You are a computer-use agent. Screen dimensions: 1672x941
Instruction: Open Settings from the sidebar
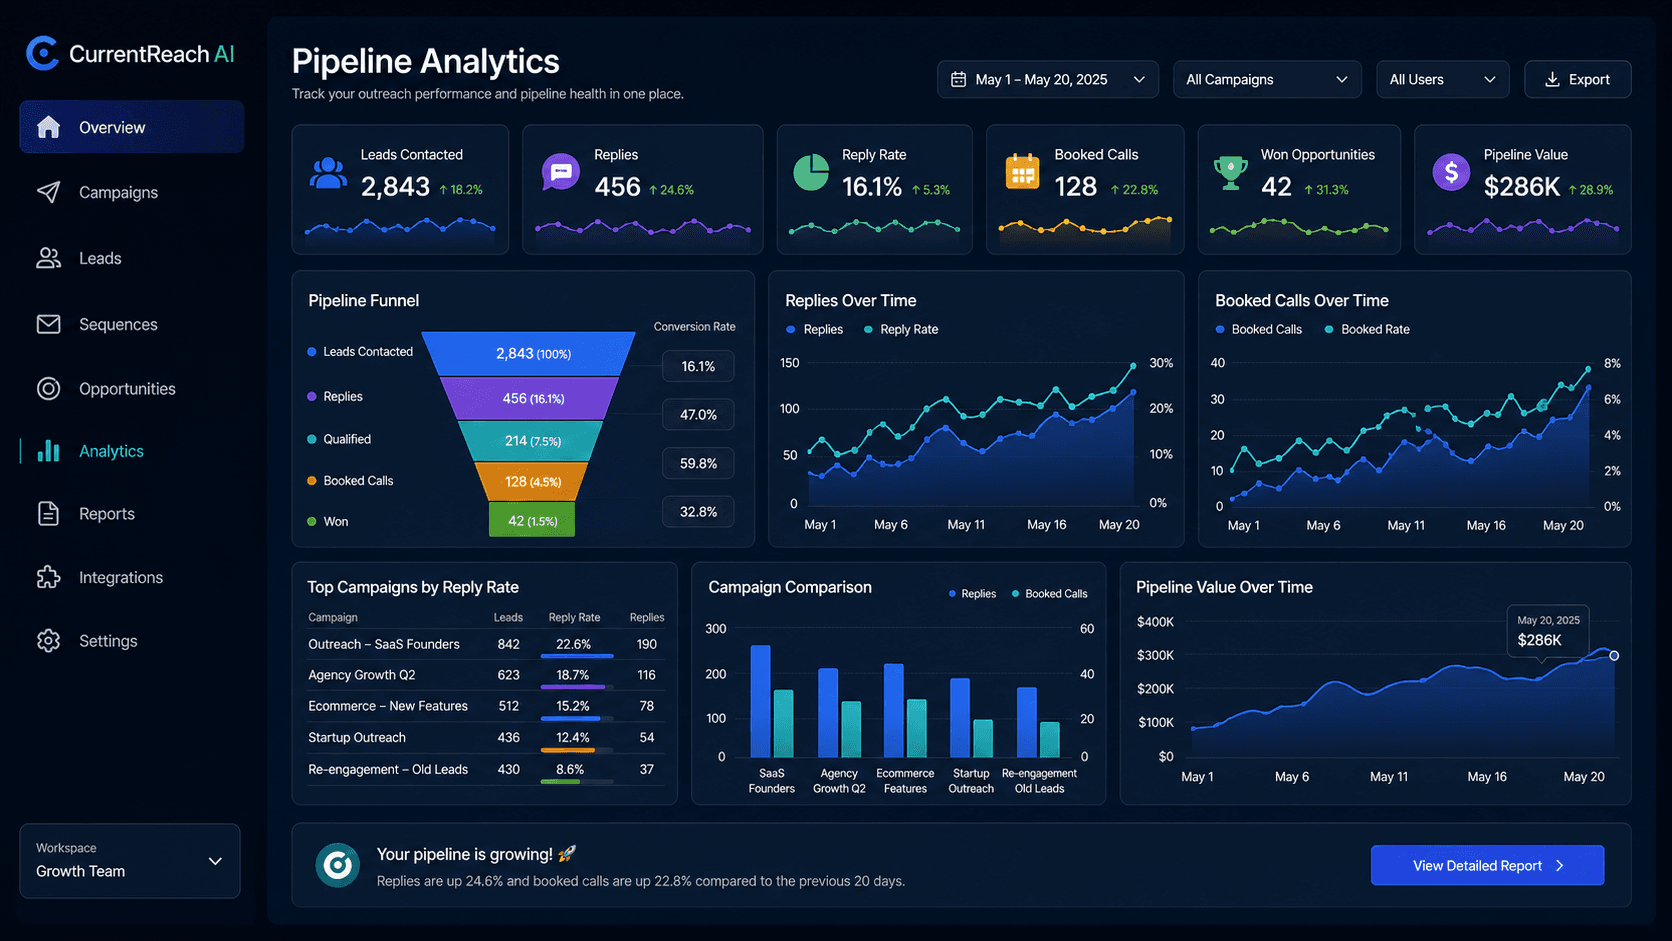(132, 641)
